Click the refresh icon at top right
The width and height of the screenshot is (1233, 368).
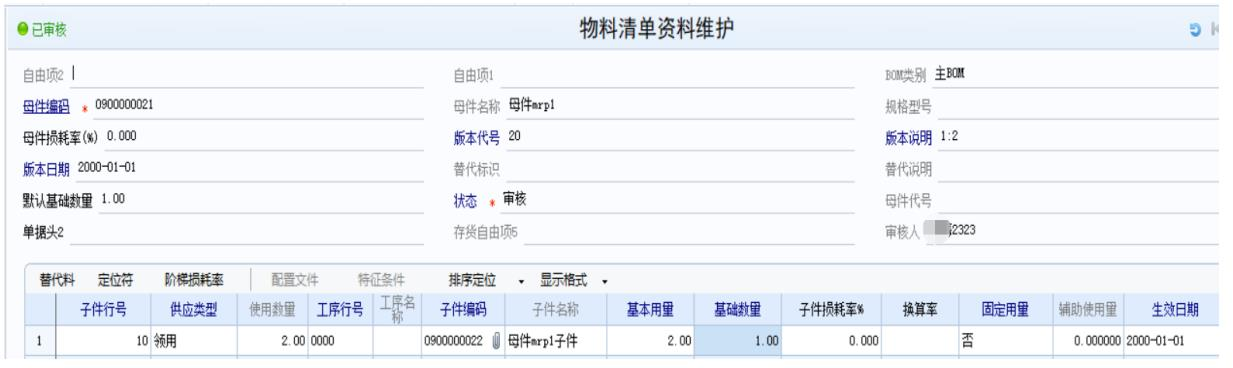(1196, 31)
